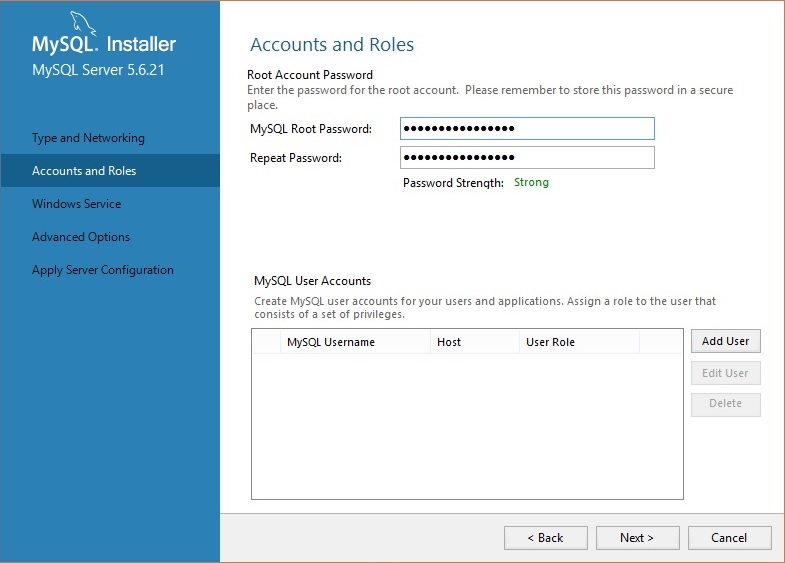This screenshot has width=785, height=563.
Task: Click the Delete user button
Action: pos(725,404)
